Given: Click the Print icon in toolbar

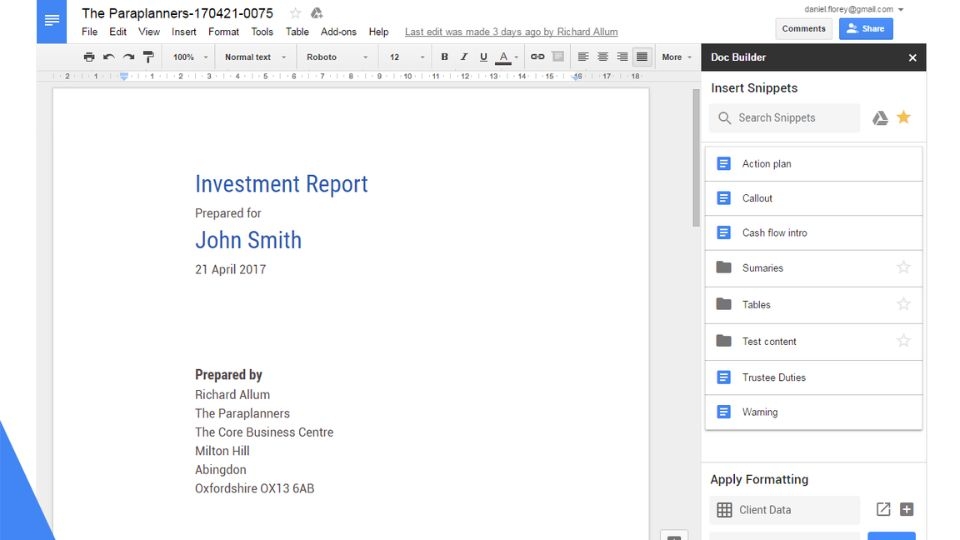Looking at the screenshot, I should pos(89,57).
